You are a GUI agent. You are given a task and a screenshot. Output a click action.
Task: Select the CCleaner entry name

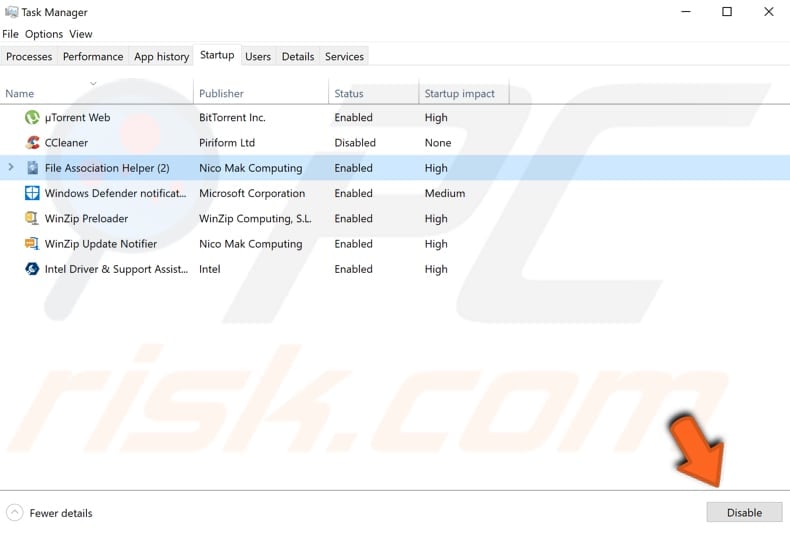click(66, 143)
